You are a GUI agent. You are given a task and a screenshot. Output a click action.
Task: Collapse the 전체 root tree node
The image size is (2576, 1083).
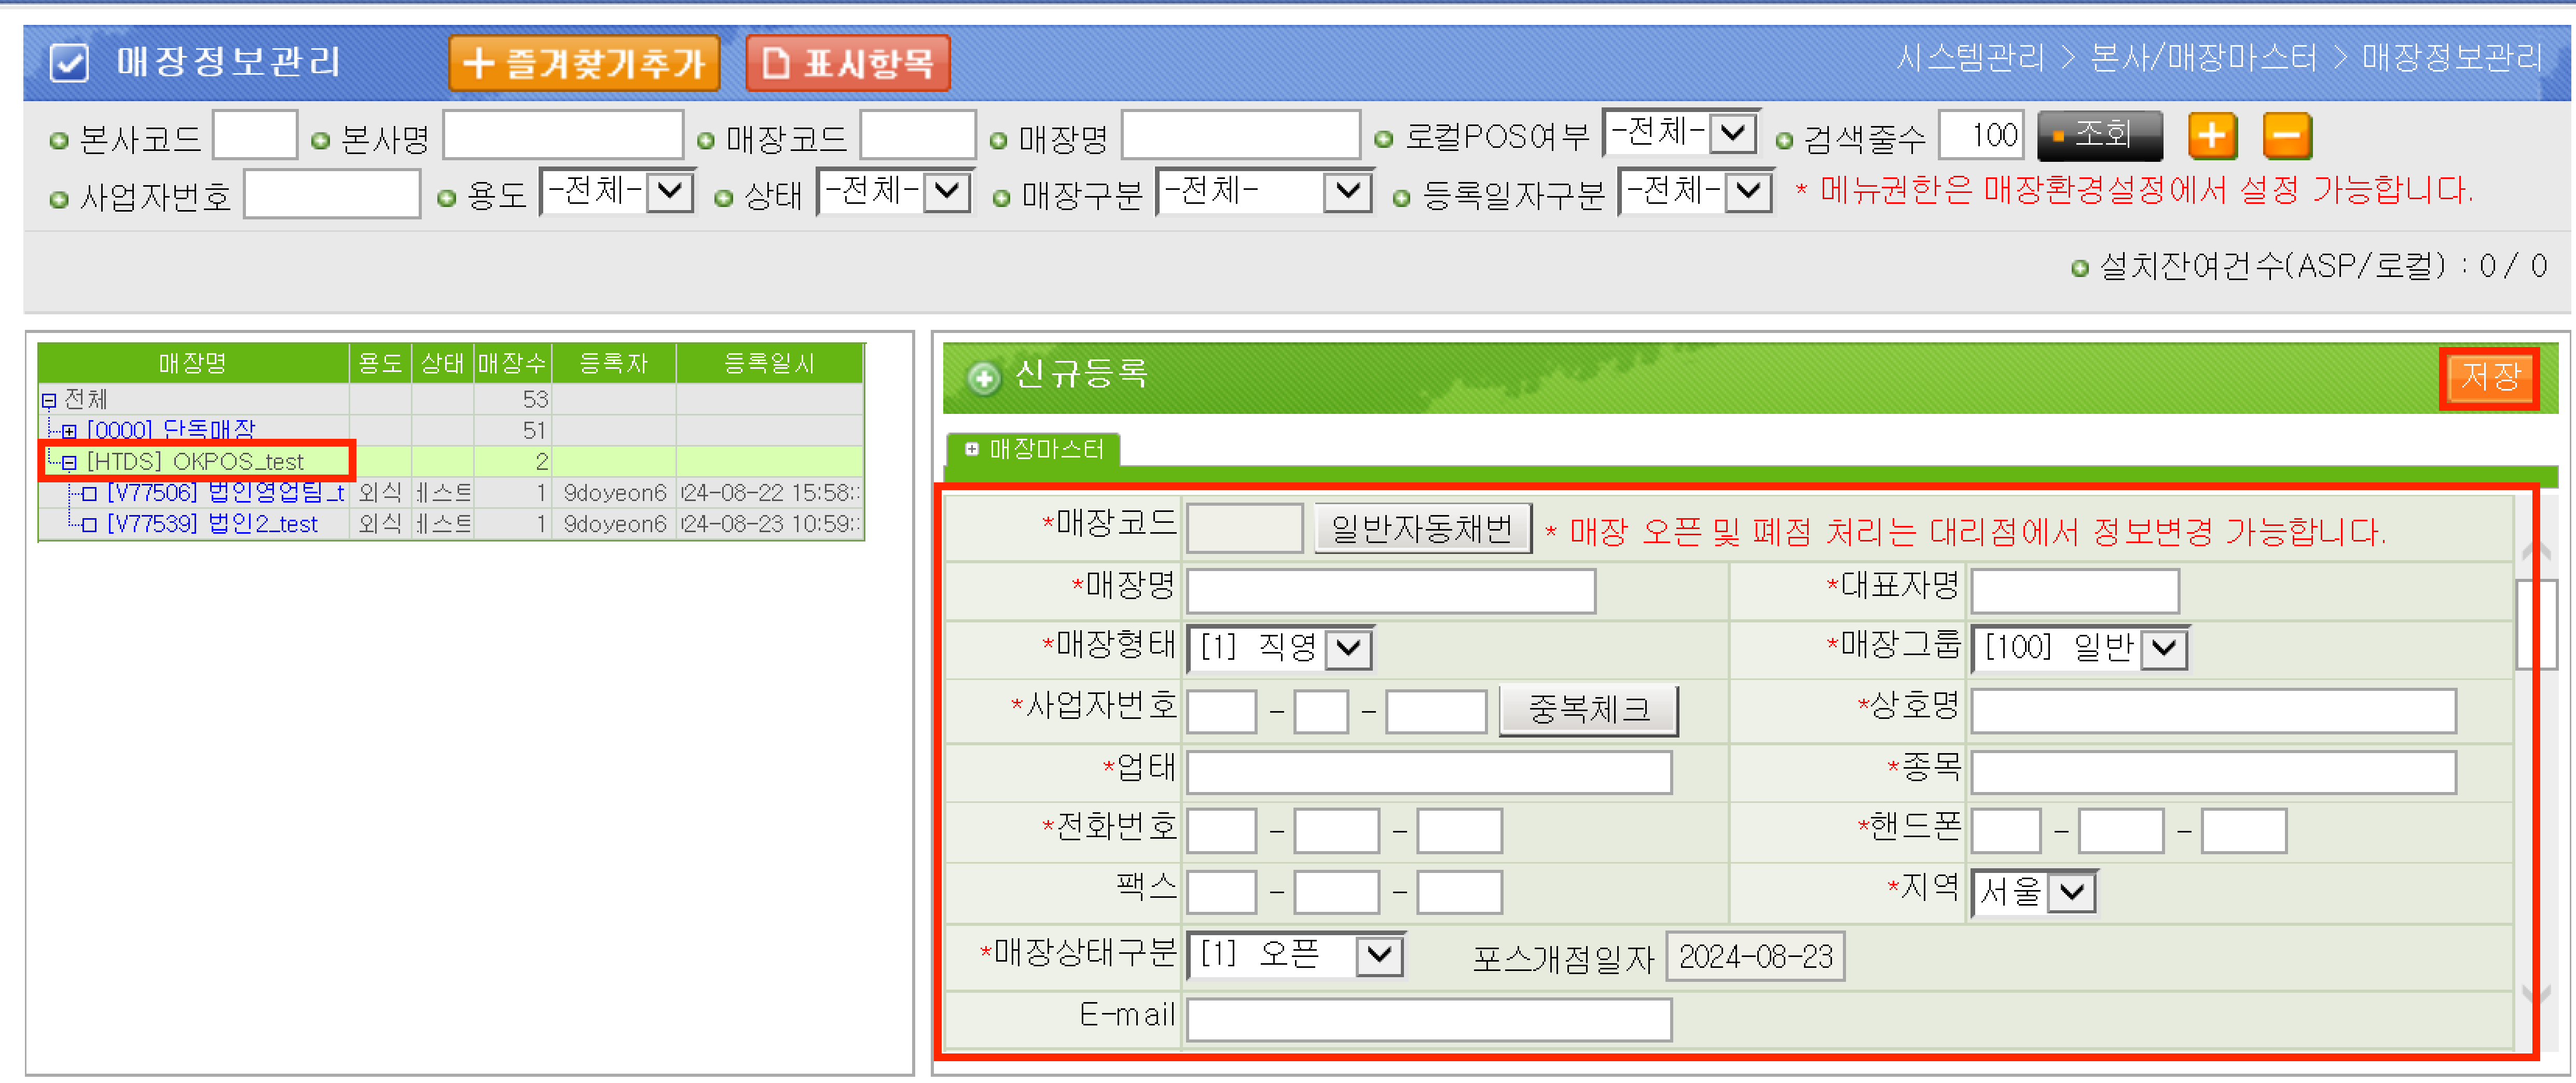click(48, 400)
